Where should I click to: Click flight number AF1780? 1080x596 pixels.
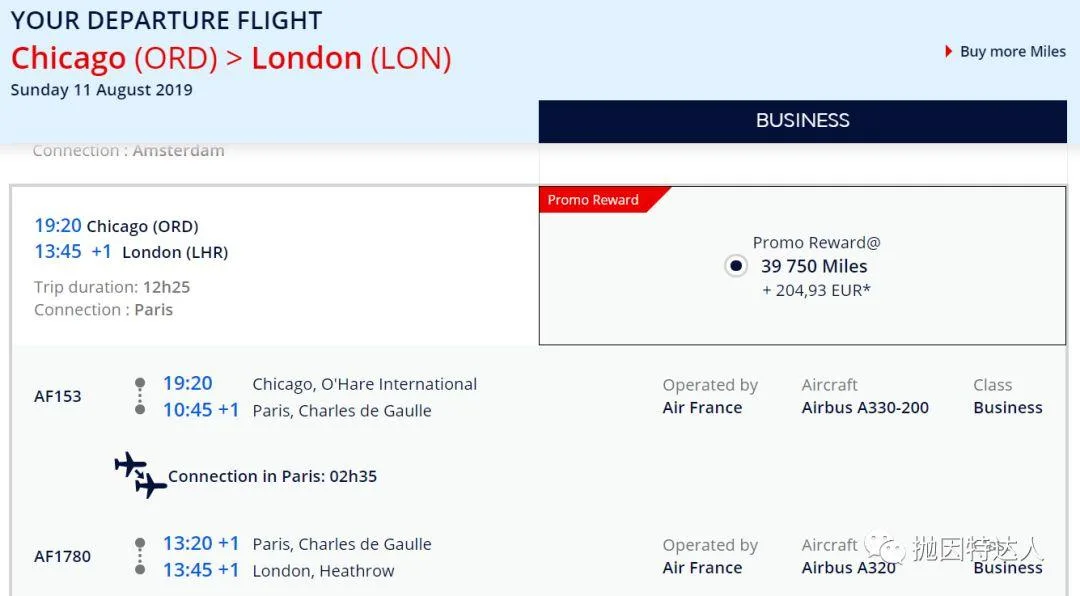62,557
